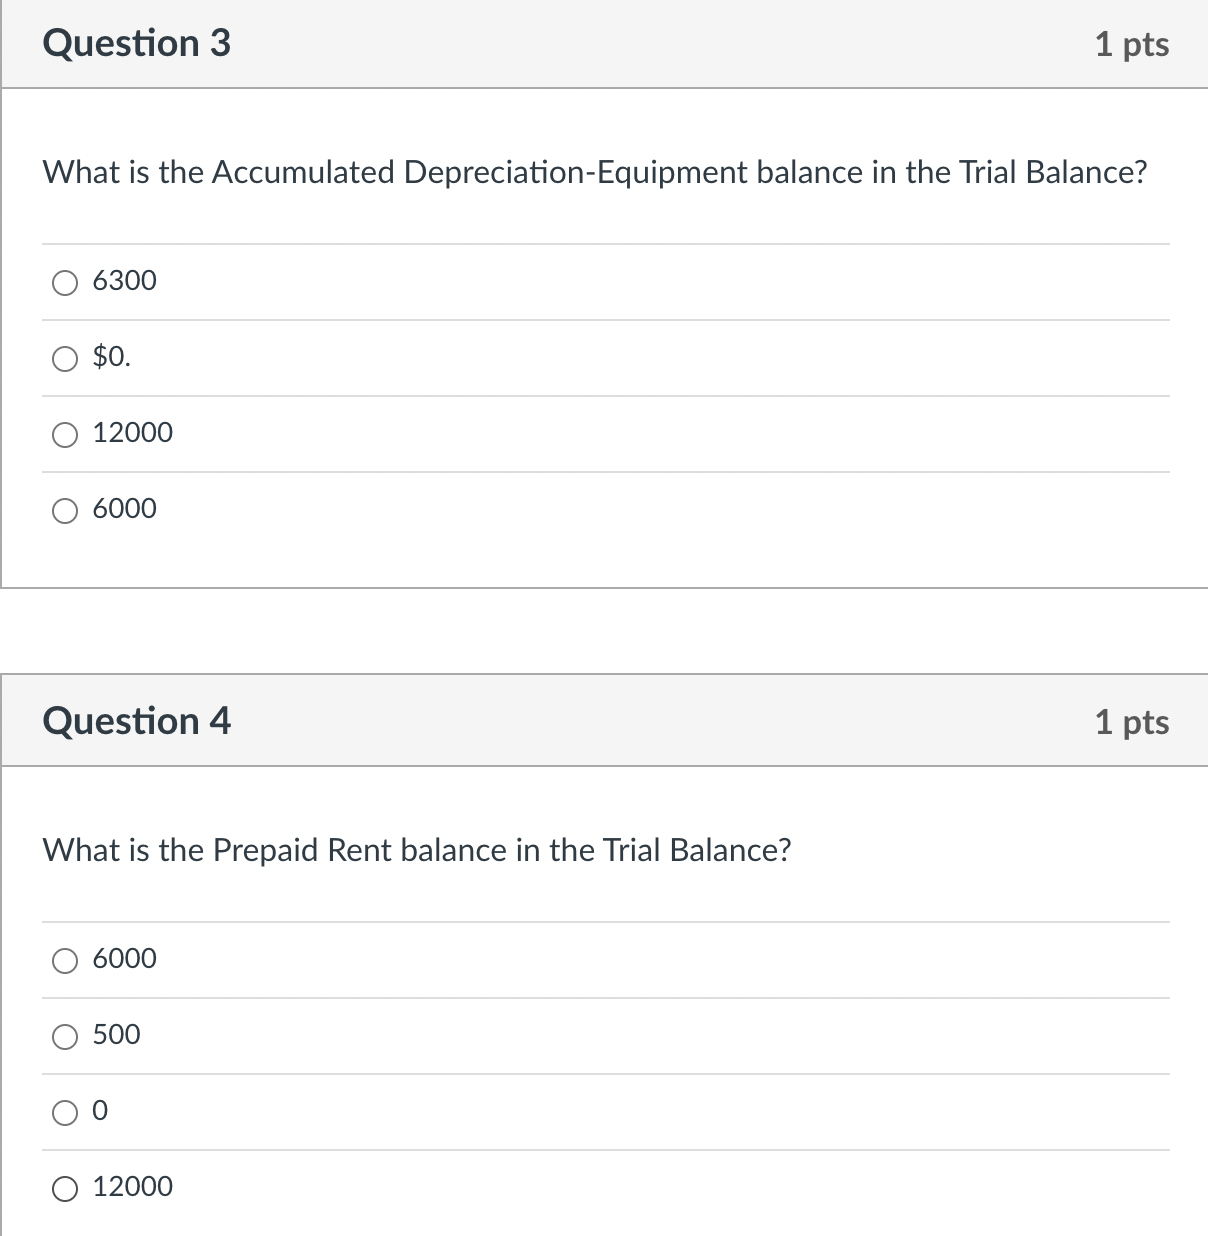This screenshot has height=1236, width=1208.
Task: Click the Question 3 header
Action: [x=137, y=42]
